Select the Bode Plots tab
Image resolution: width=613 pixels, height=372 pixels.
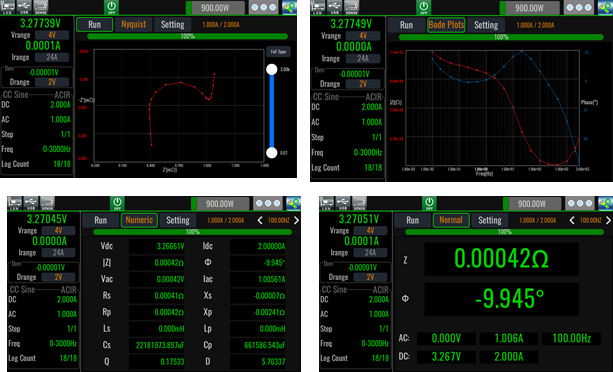point(446,25)
